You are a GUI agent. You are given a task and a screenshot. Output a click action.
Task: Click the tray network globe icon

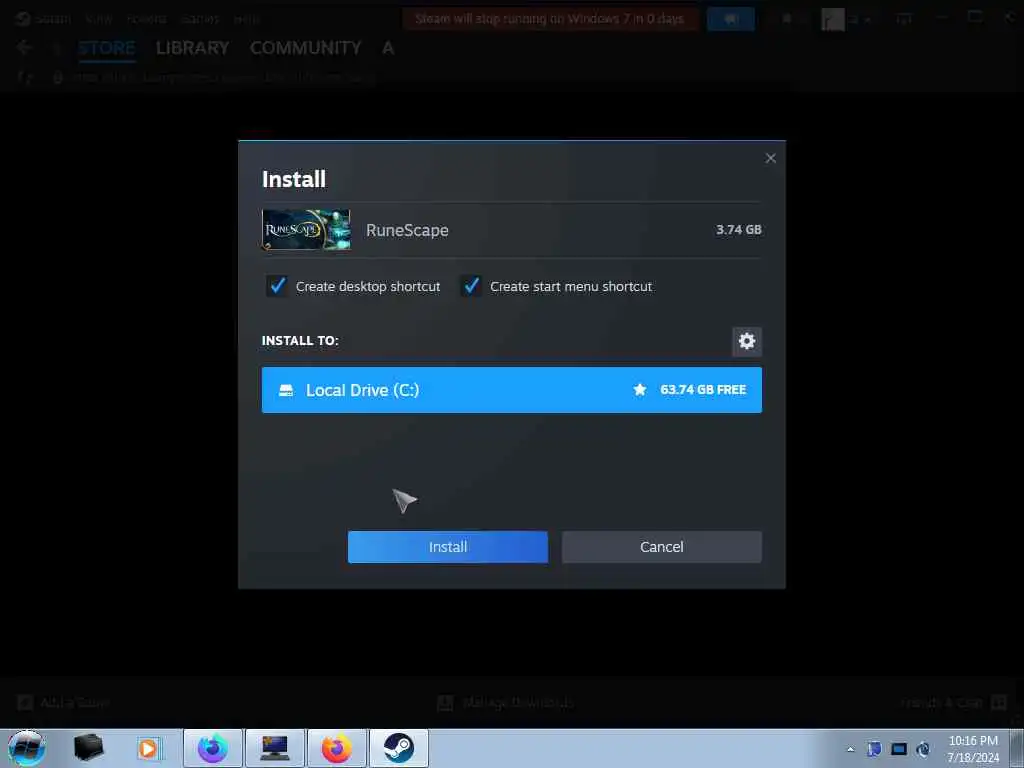pyautogui.click(x=923, y=749)
